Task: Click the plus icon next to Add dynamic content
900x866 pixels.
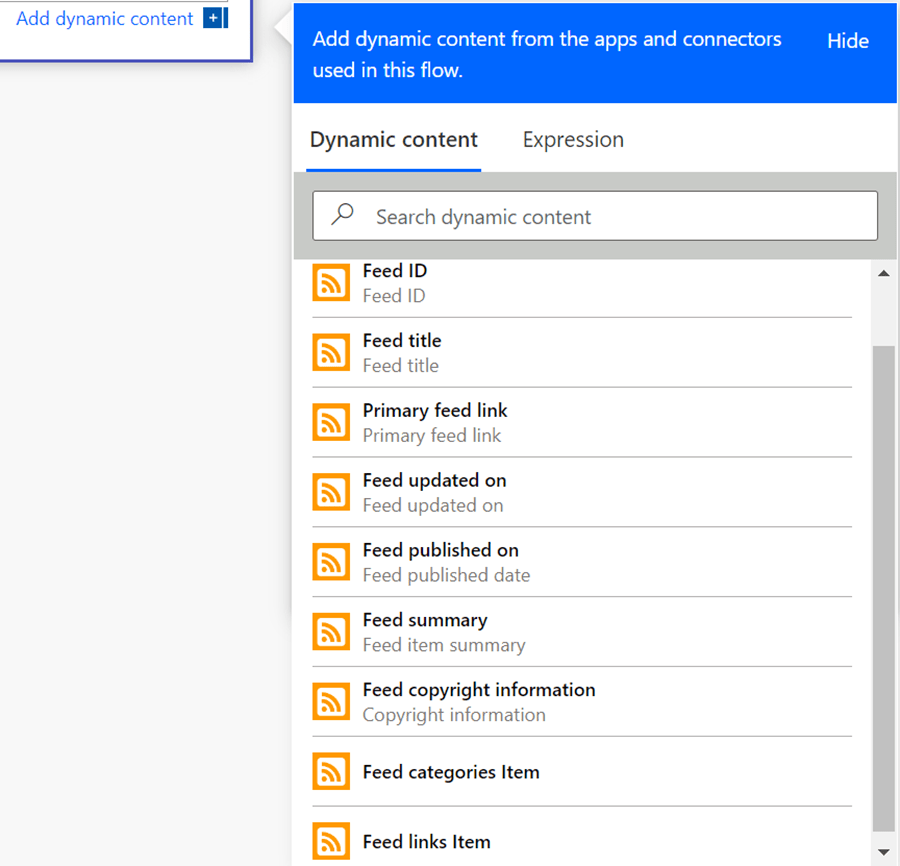Action: pos(212,19)
